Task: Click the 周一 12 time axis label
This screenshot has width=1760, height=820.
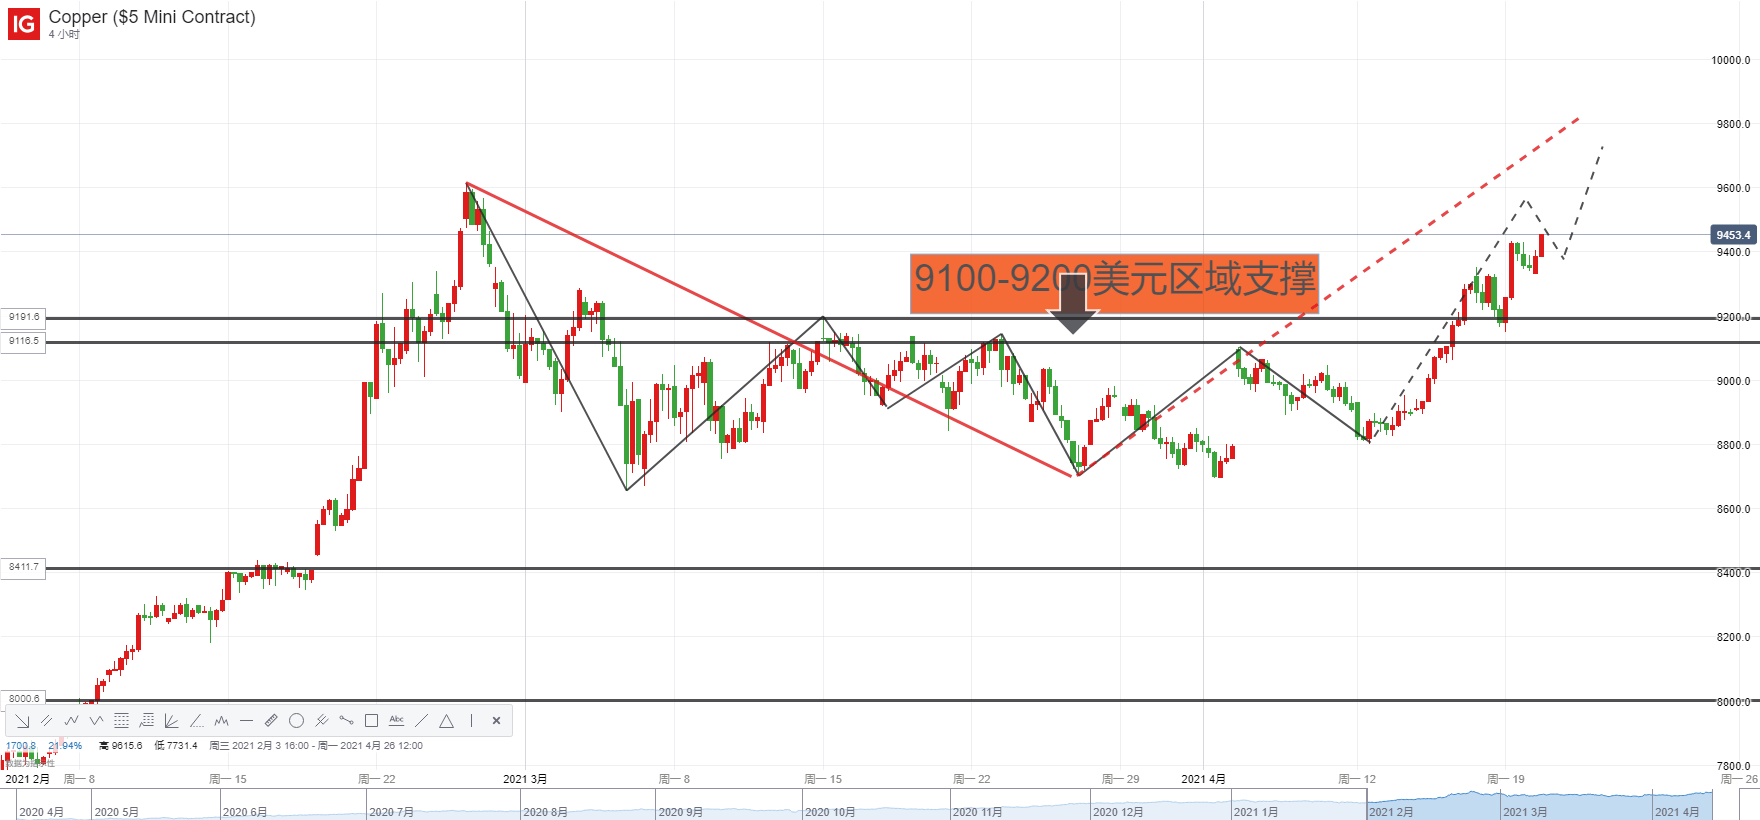Action: (1357, 779)
